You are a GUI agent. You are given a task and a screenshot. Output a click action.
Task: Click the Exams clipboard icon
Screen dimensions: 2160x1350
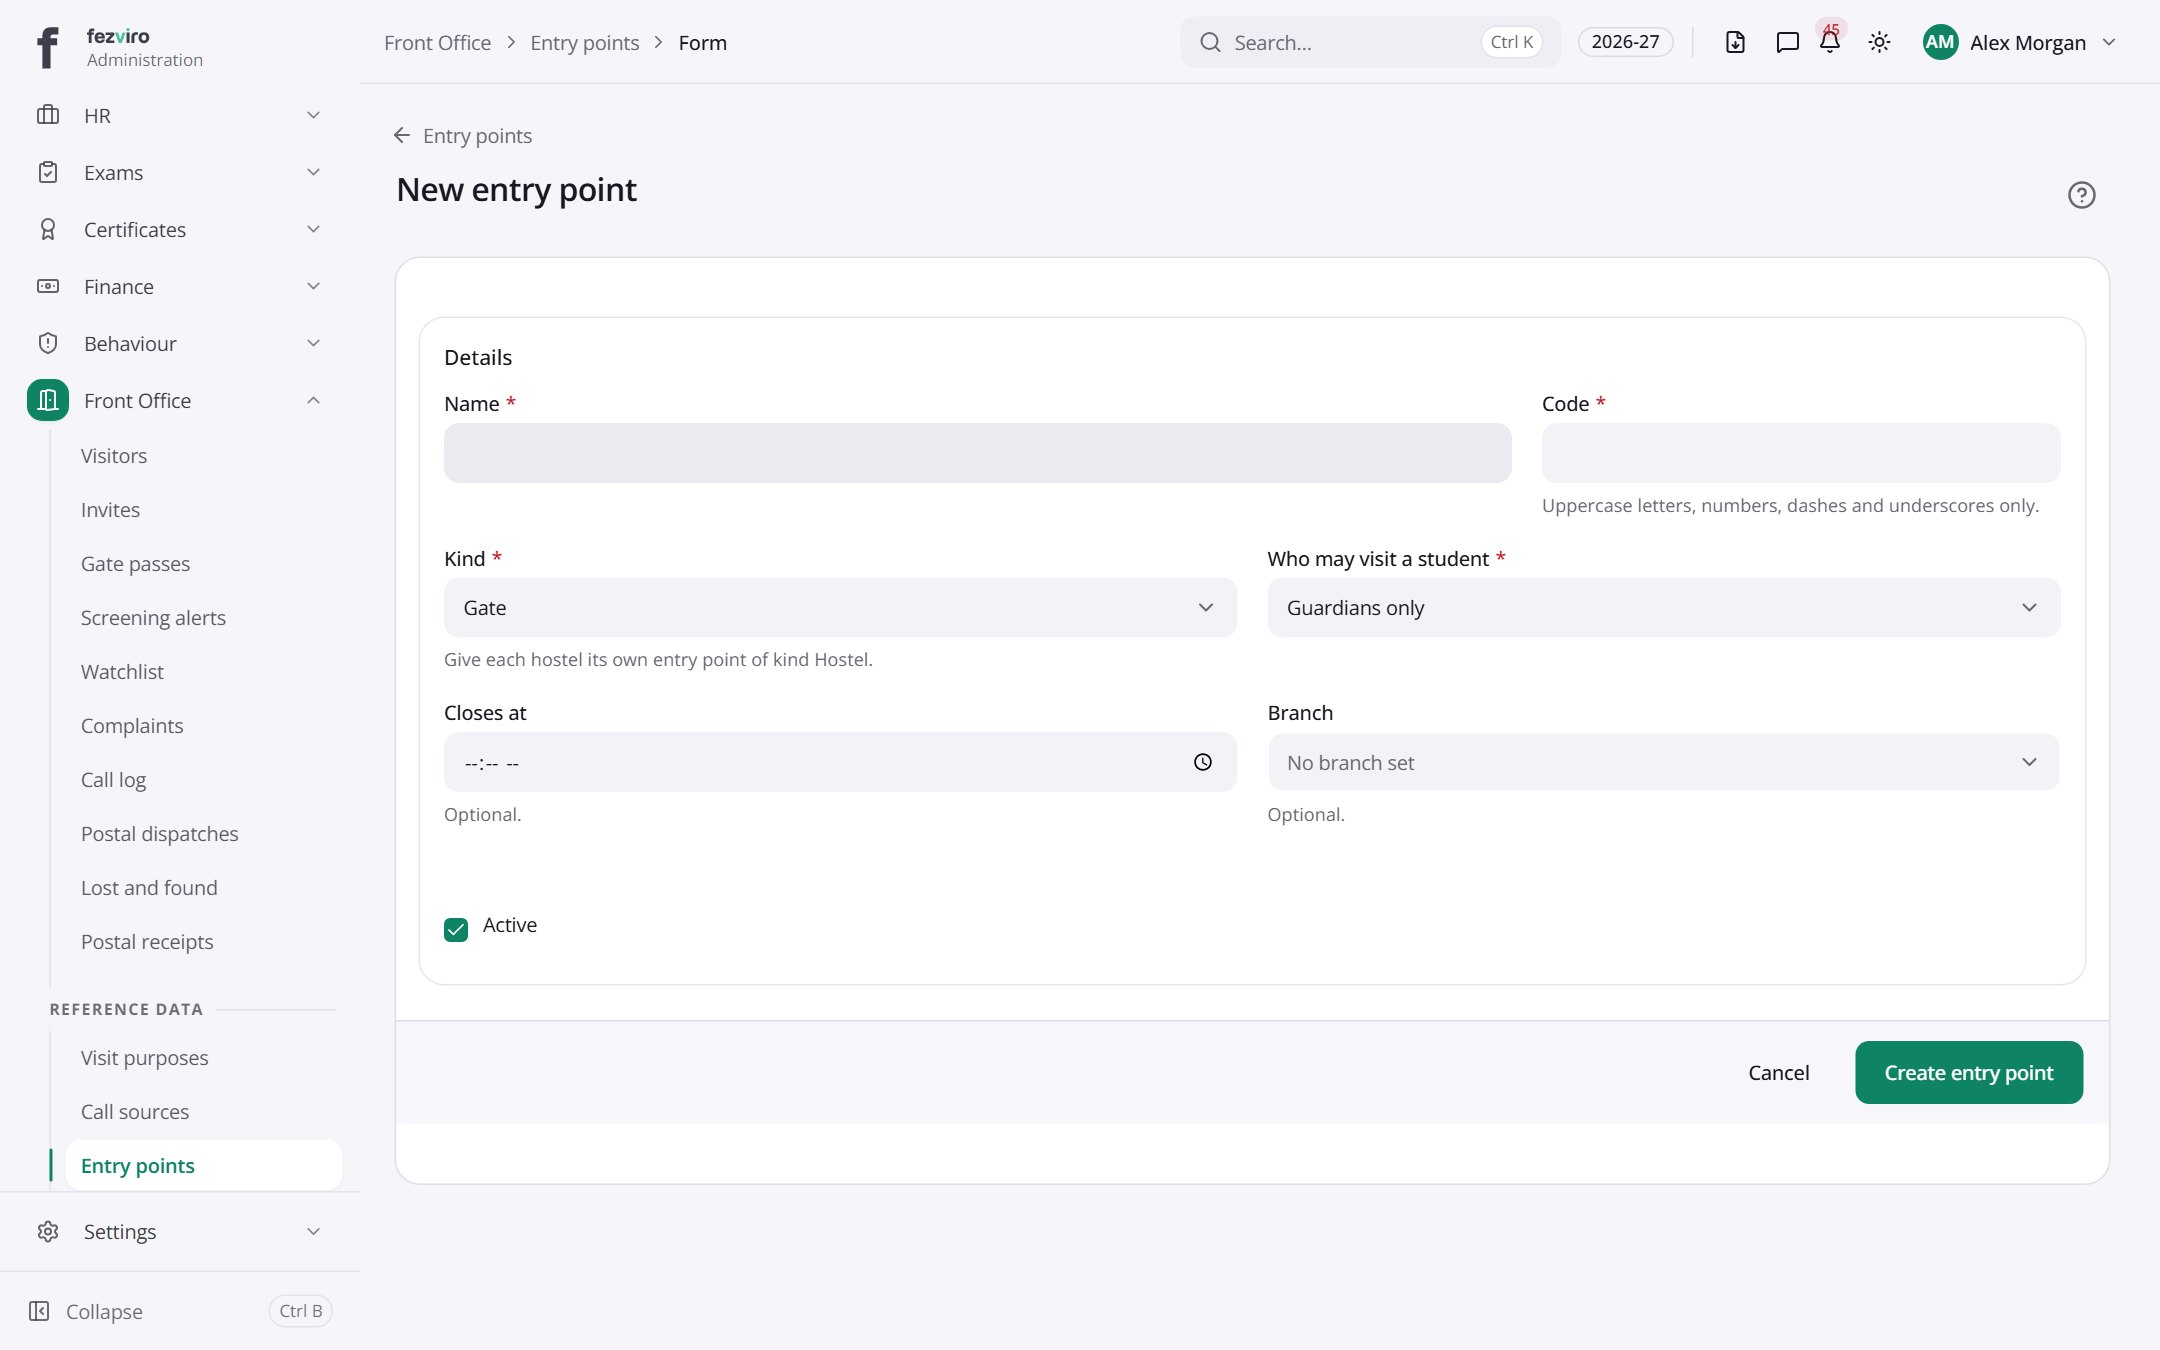pyautogui.click(x=48, y=172)
